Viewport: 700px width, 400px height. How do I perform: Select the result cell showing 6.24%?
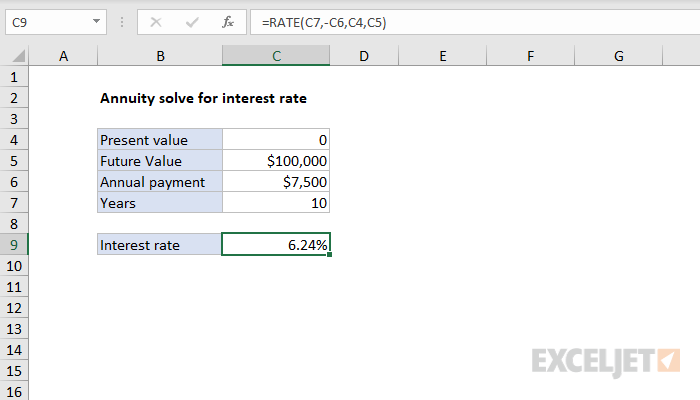[276, 245]
